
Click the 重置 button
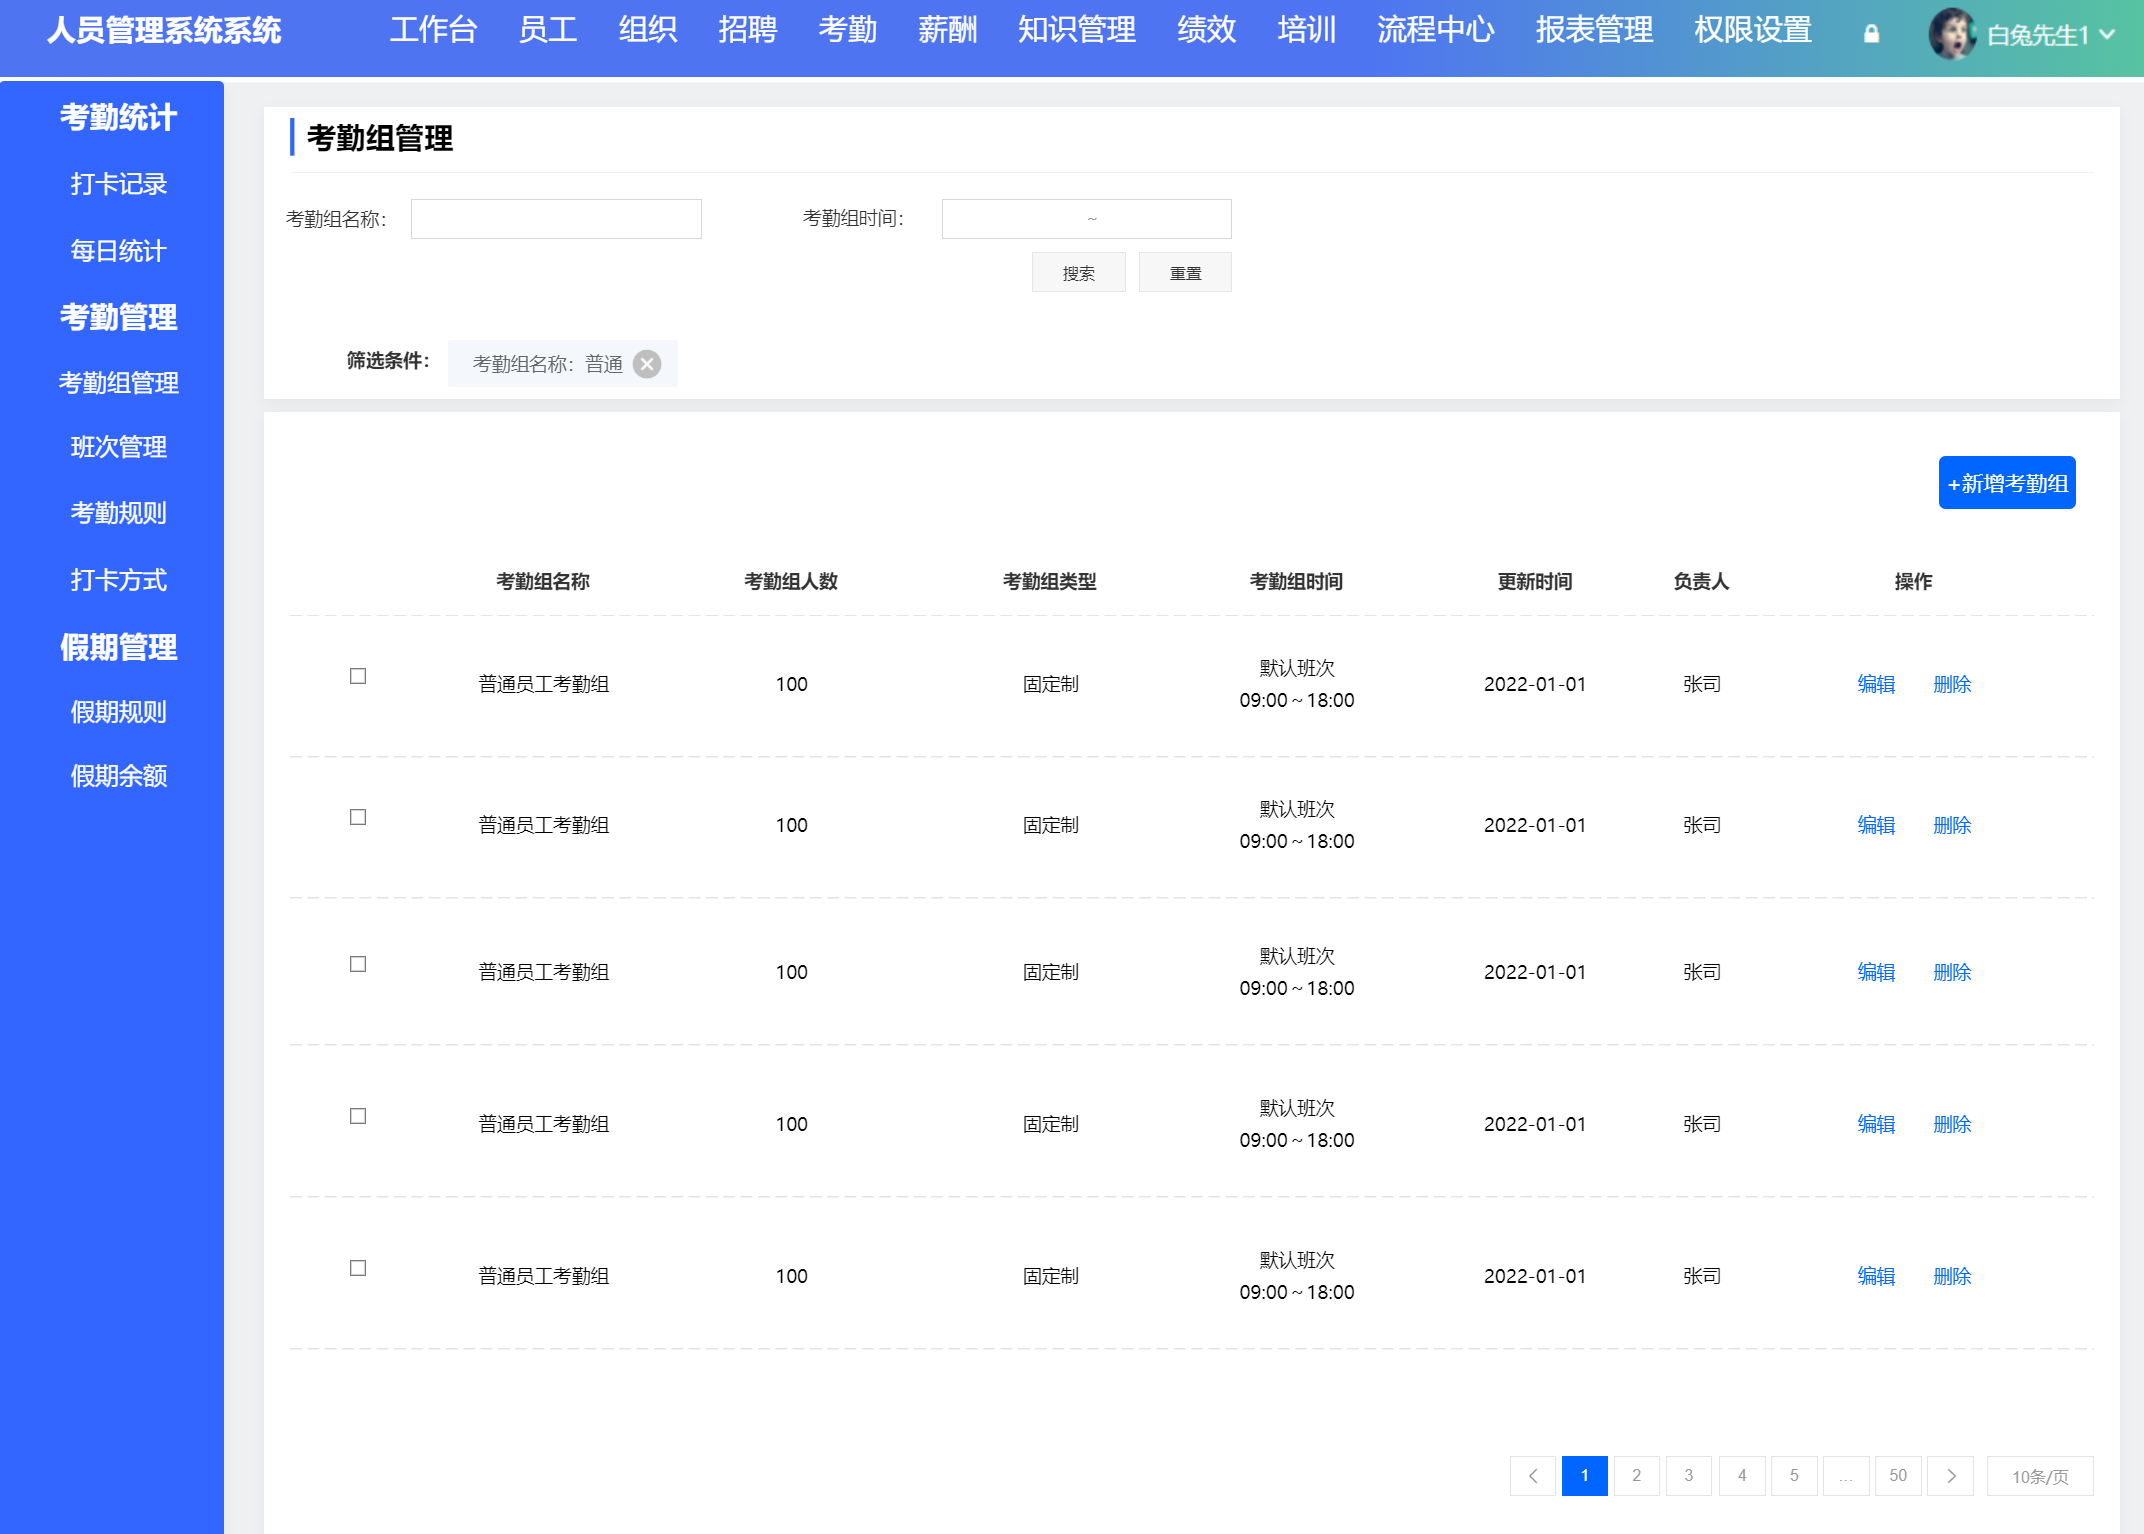tap(1185, 272)
